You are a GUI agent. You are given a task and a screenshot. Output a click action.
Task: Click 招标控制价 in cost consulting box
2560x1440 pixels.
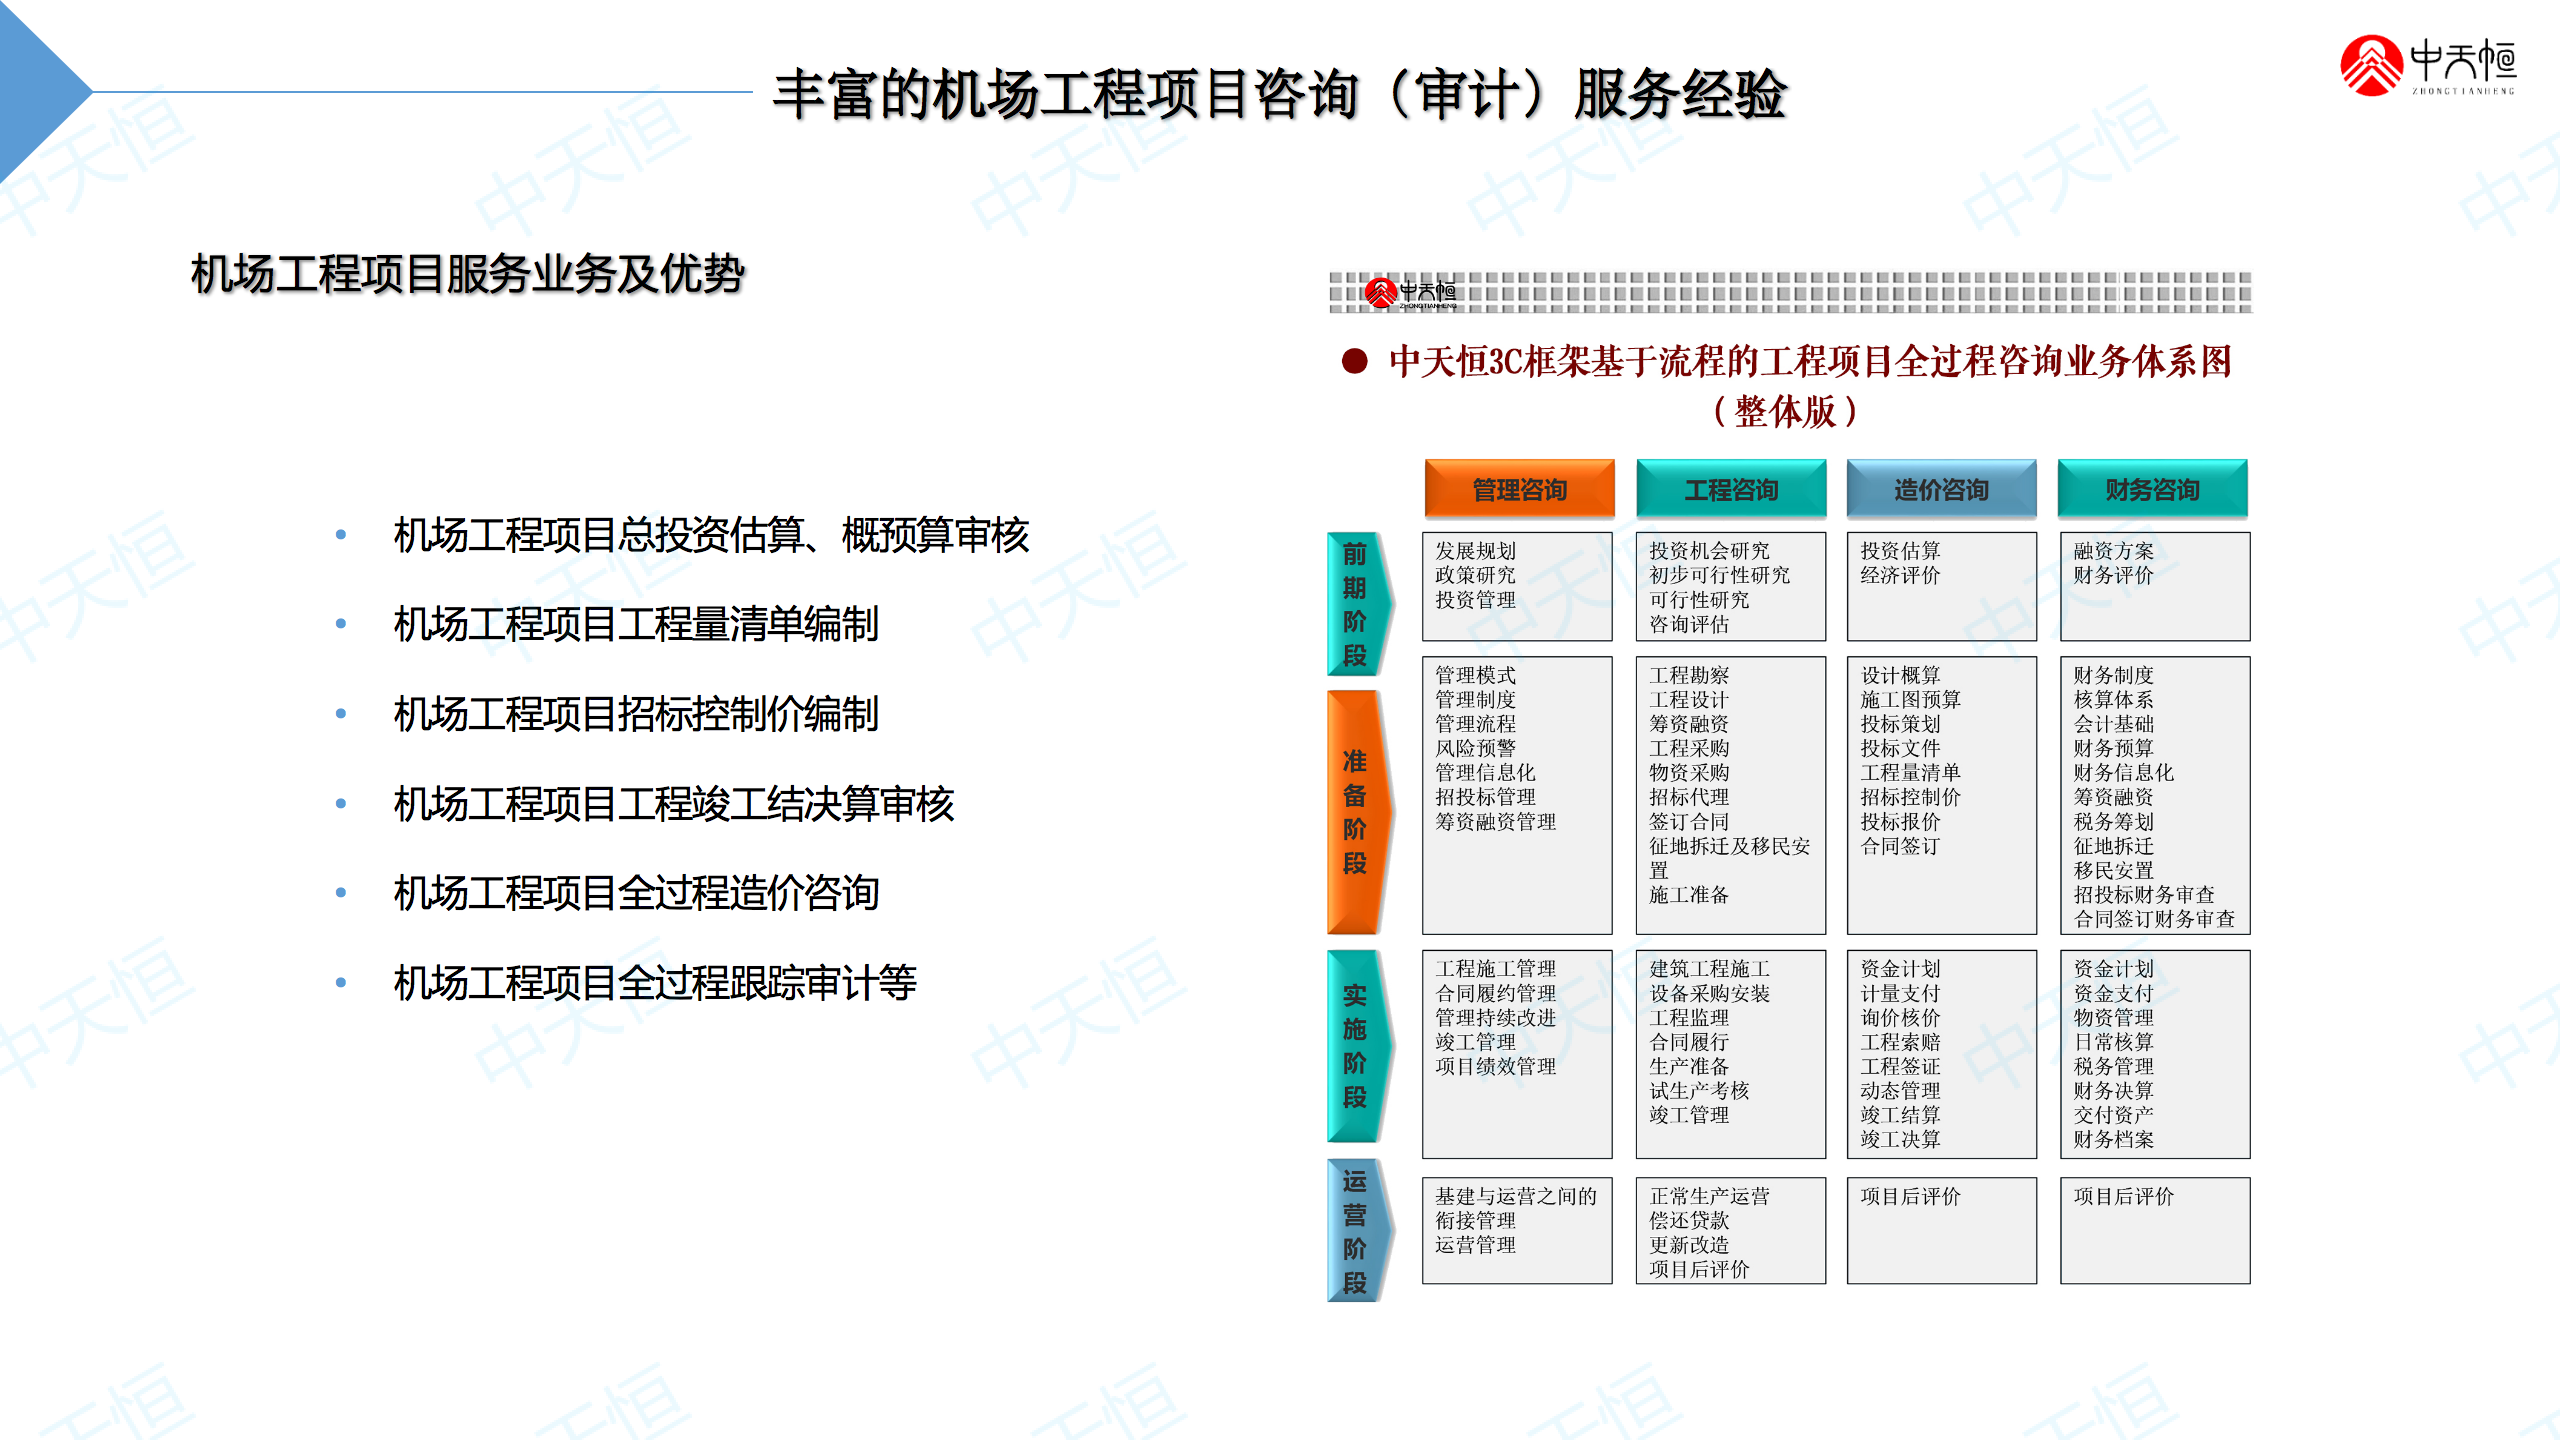1910,797
